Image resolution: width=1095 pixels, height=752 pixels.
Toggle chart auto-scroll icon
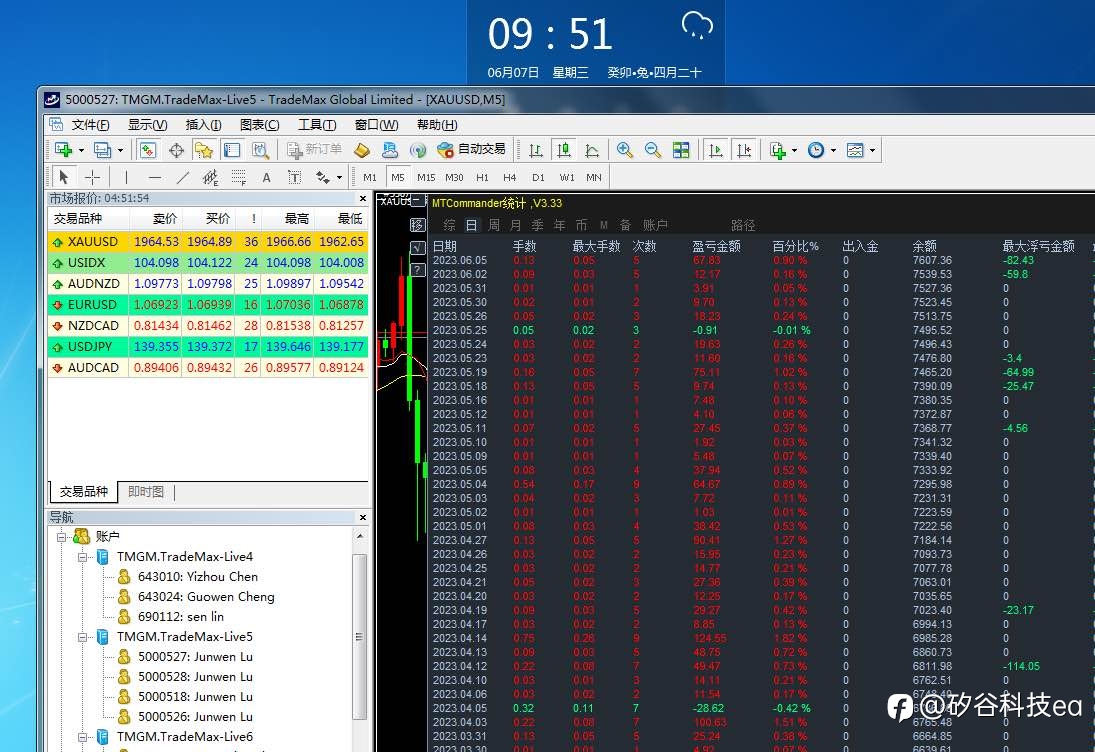click(715, 149)
